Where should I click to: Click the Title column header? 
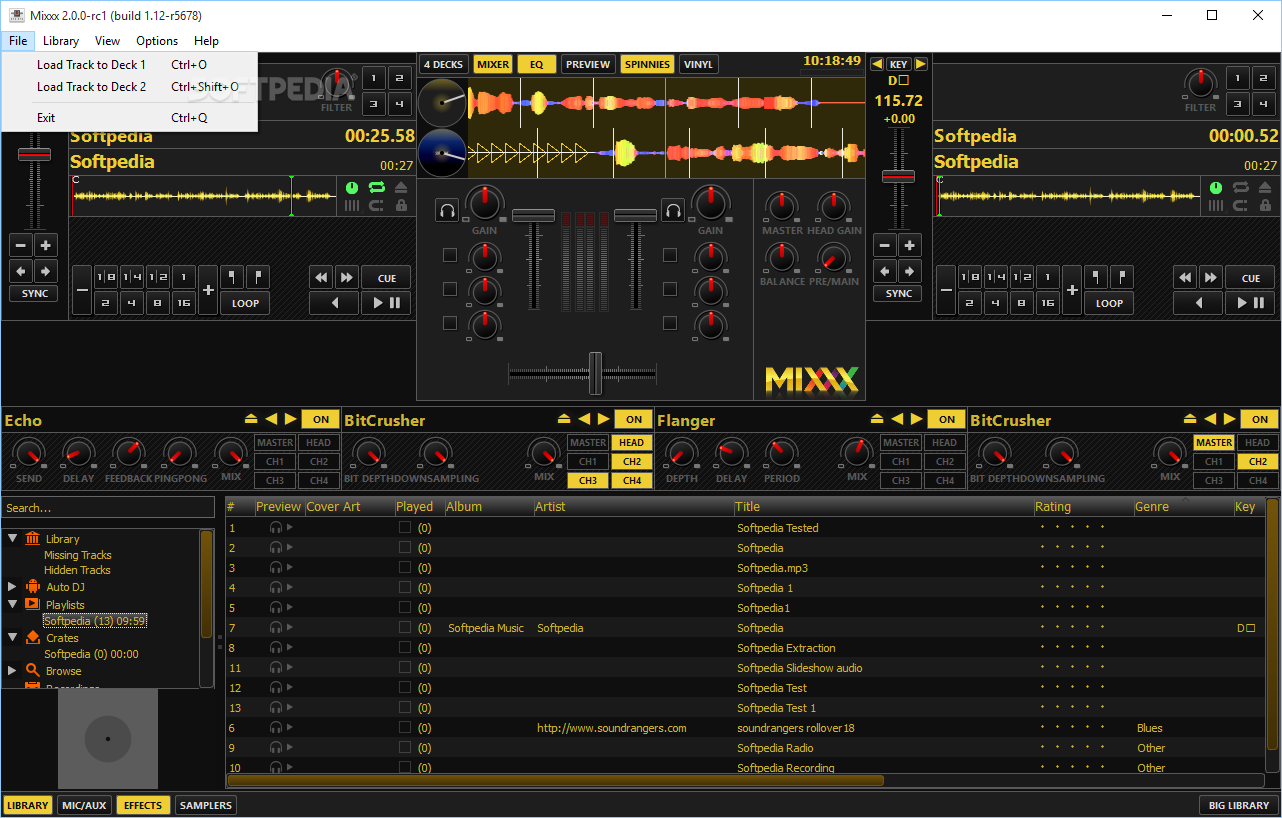tap(883, 507)
